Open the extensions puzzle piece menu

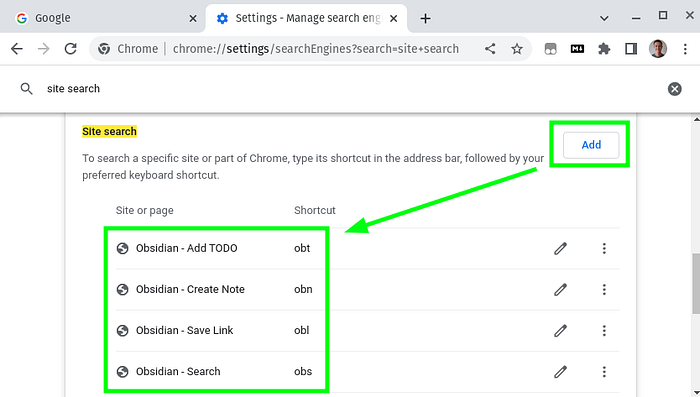click(x=604, y=49)
